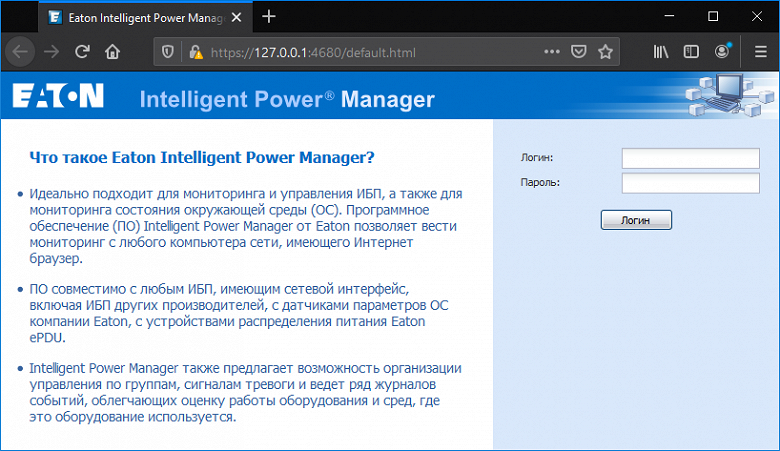
Task: Click the Eaton logo in the header
Action: 58,96
